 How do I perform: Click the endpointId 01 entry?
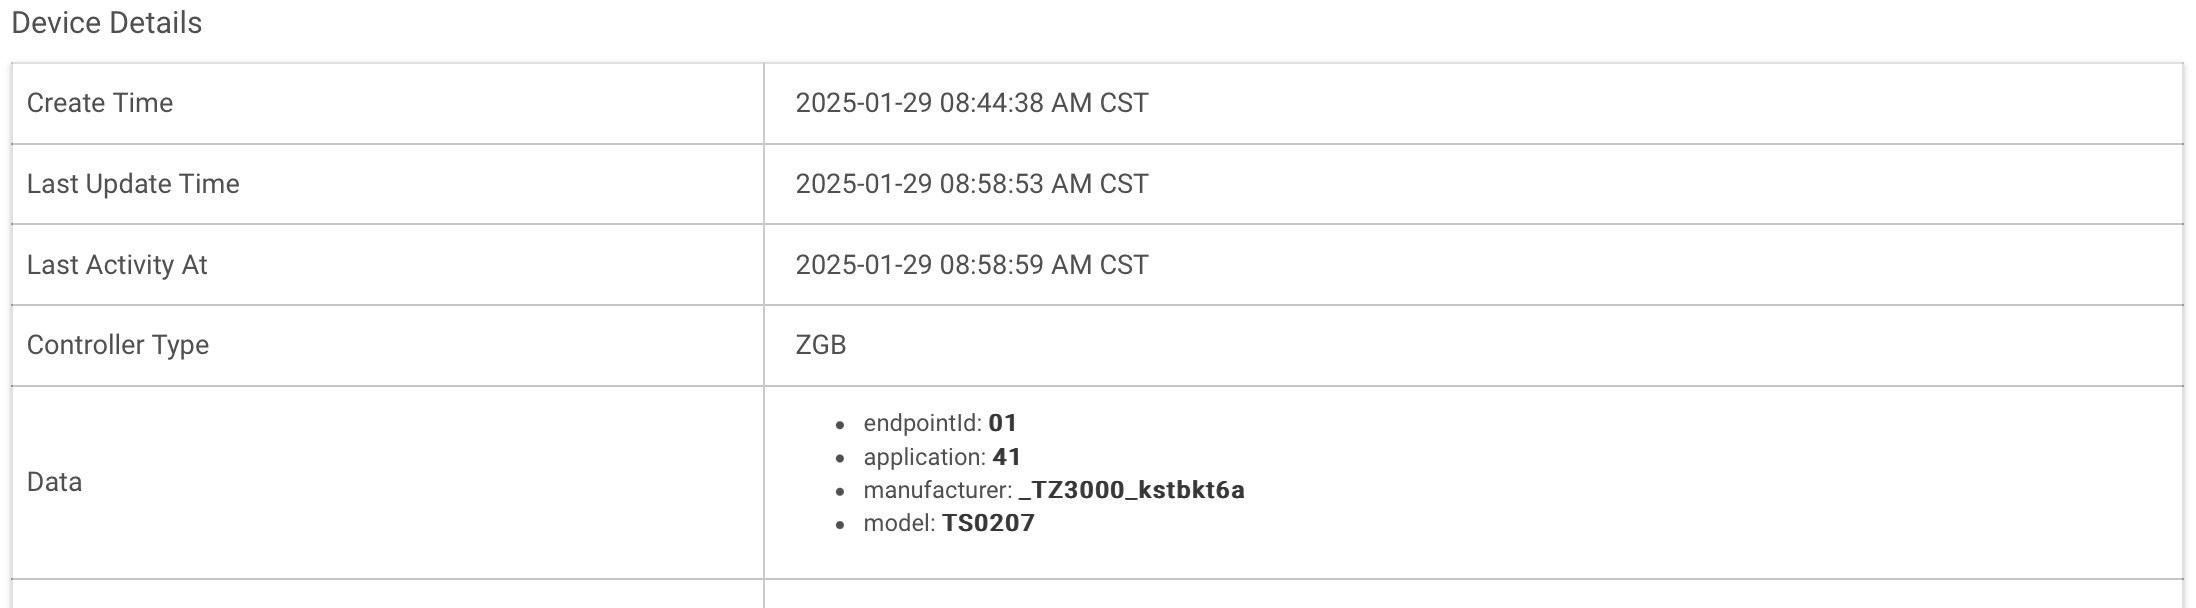pos(940,423)
